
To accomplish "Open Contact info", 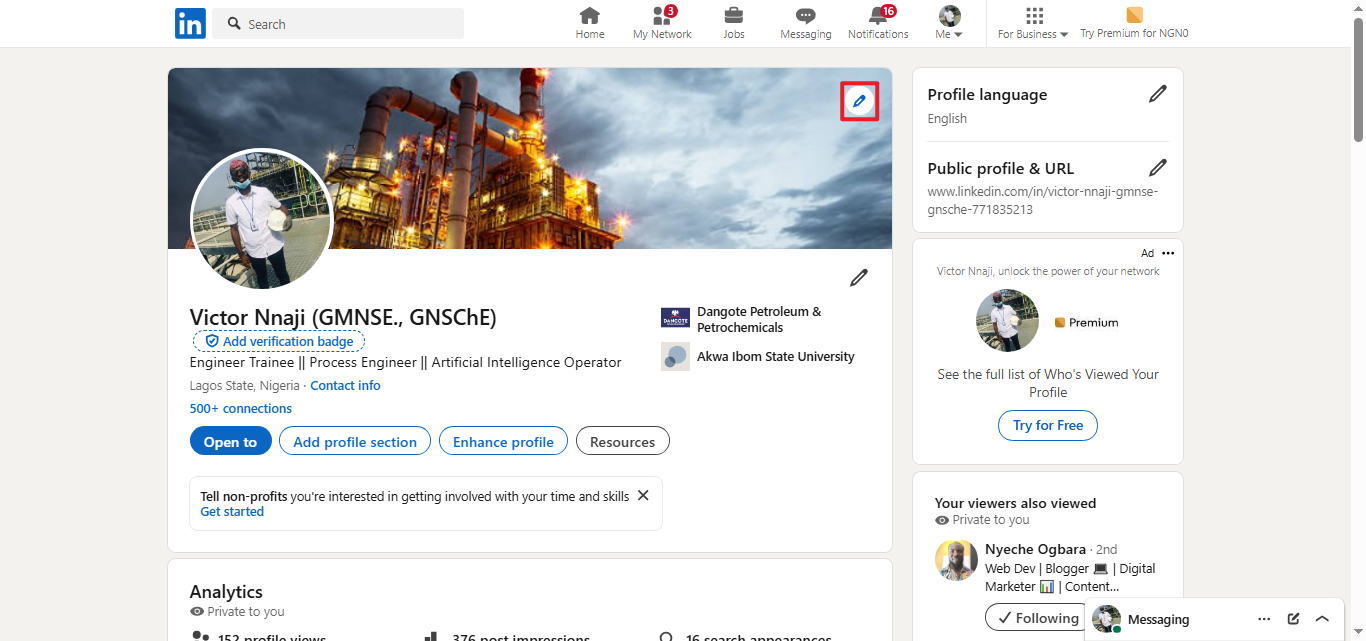I will coord(345,385).
